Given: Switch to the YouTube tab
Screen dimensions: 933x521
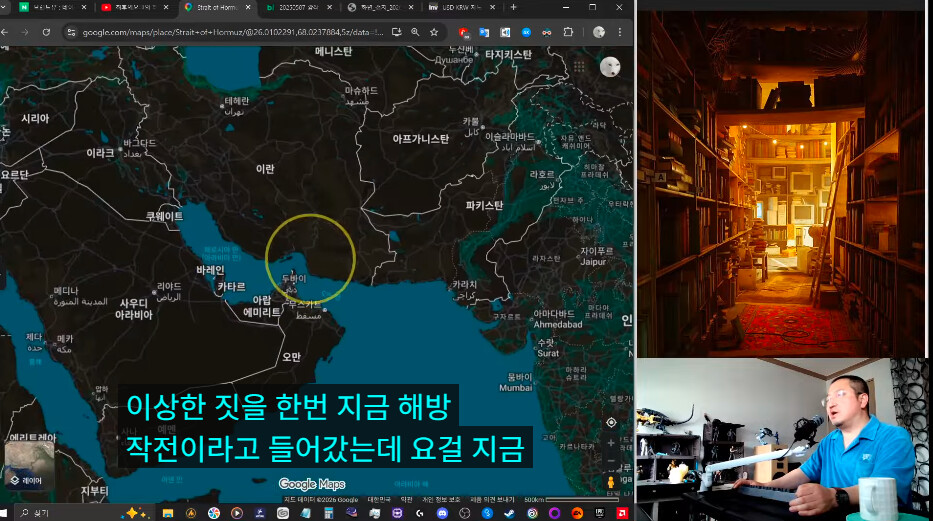Looking at the screenshot, I should pos(134,7).
